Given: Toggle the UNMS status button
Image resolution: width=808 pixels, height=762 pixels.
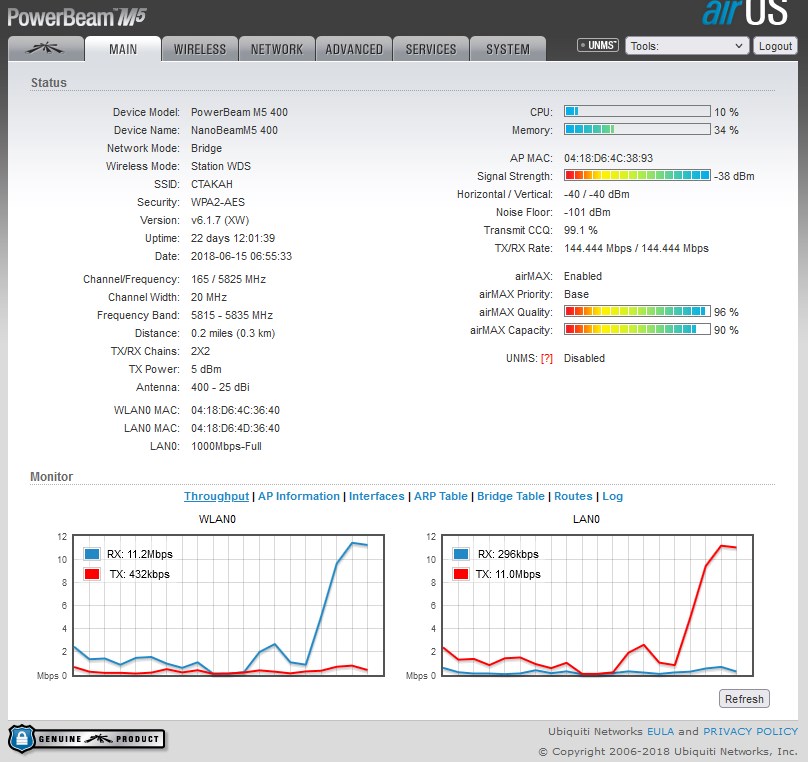Looking at the screenshot, I should [x=598, y=45].
